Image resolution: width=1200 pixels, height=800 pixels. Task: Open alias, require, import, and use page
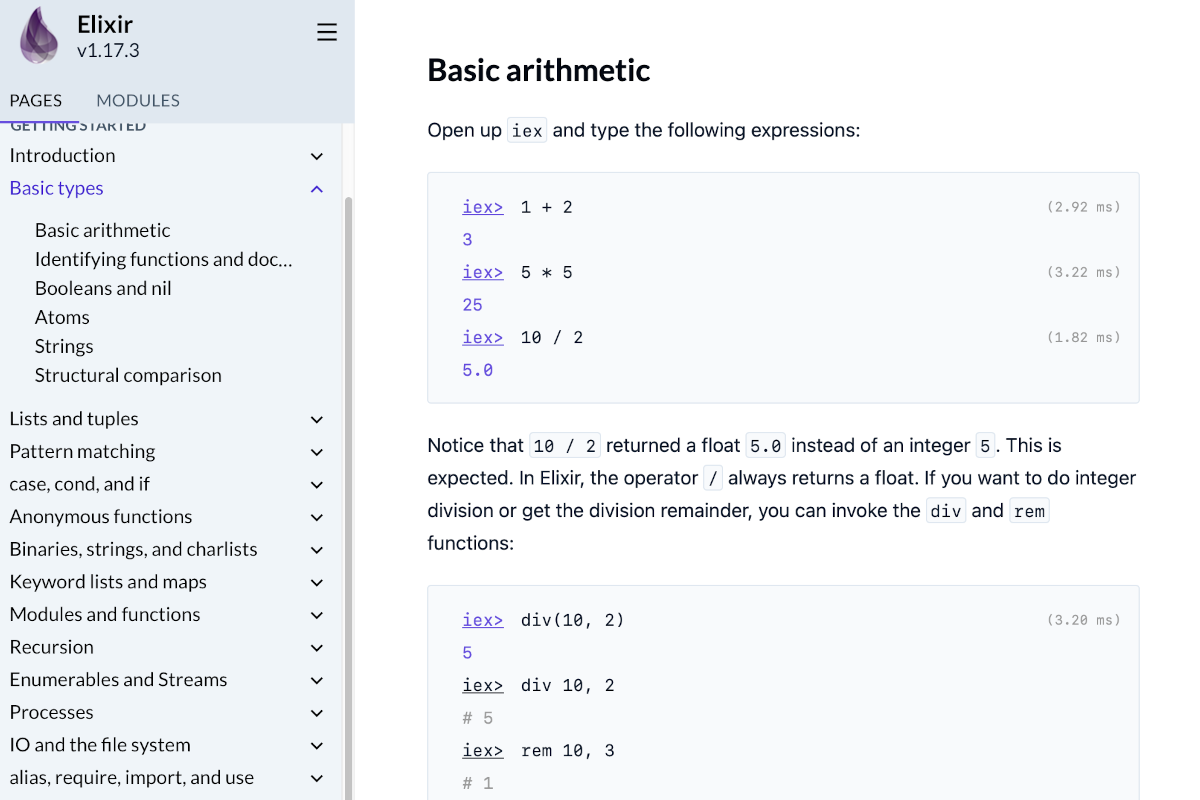tap(131, 777)
